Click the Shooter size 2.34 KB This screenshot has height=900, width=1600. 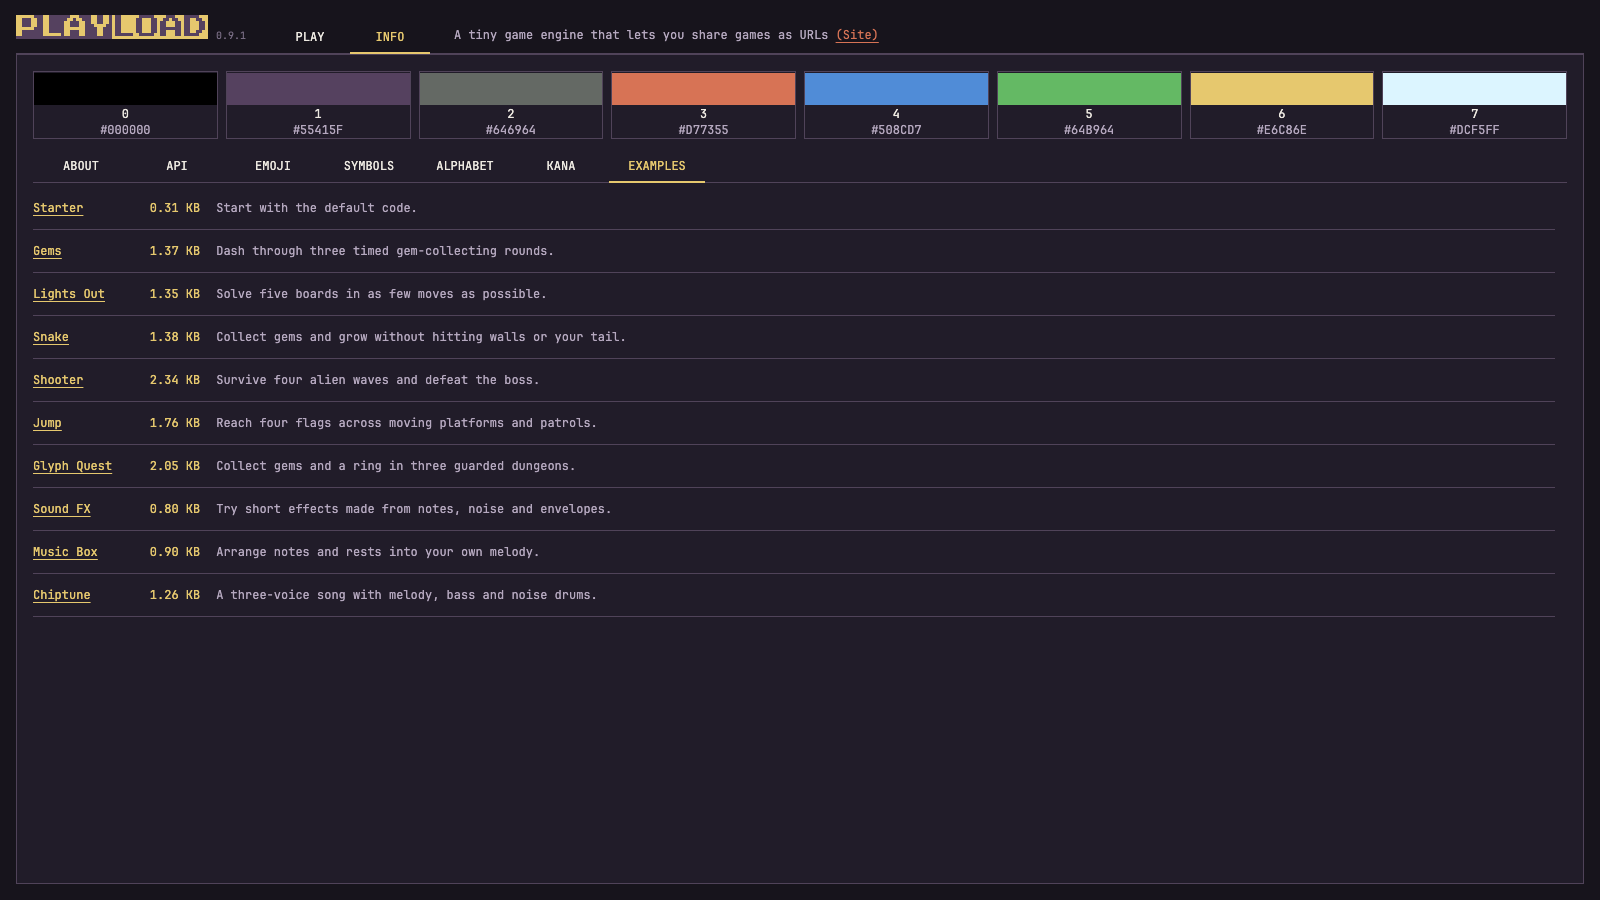click(175, 380)
